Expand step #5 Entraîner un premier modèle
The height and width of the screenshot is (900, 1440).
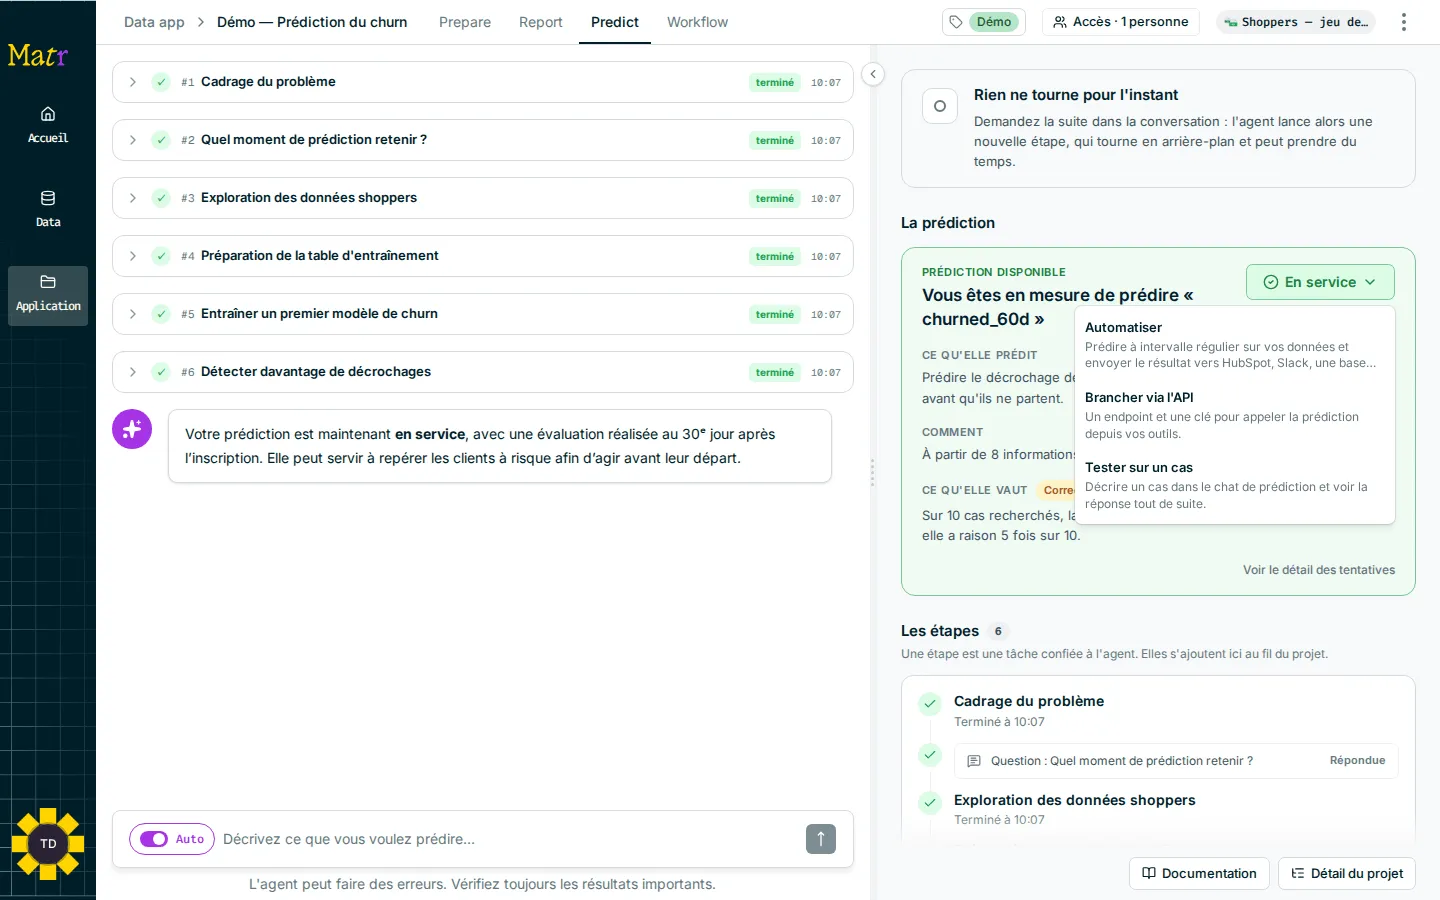pos(132,314)
